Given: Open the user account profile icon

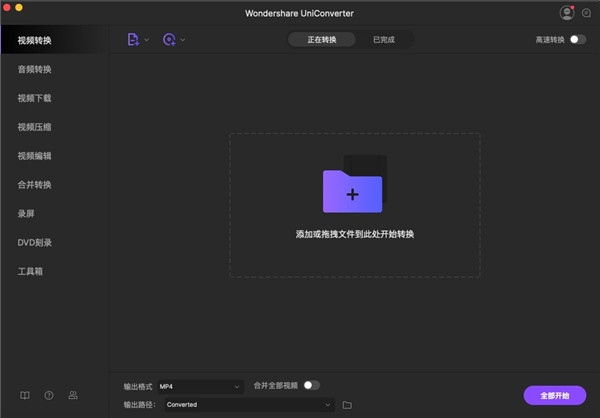Looking at the screenshot, I should (x=567, y=13).
